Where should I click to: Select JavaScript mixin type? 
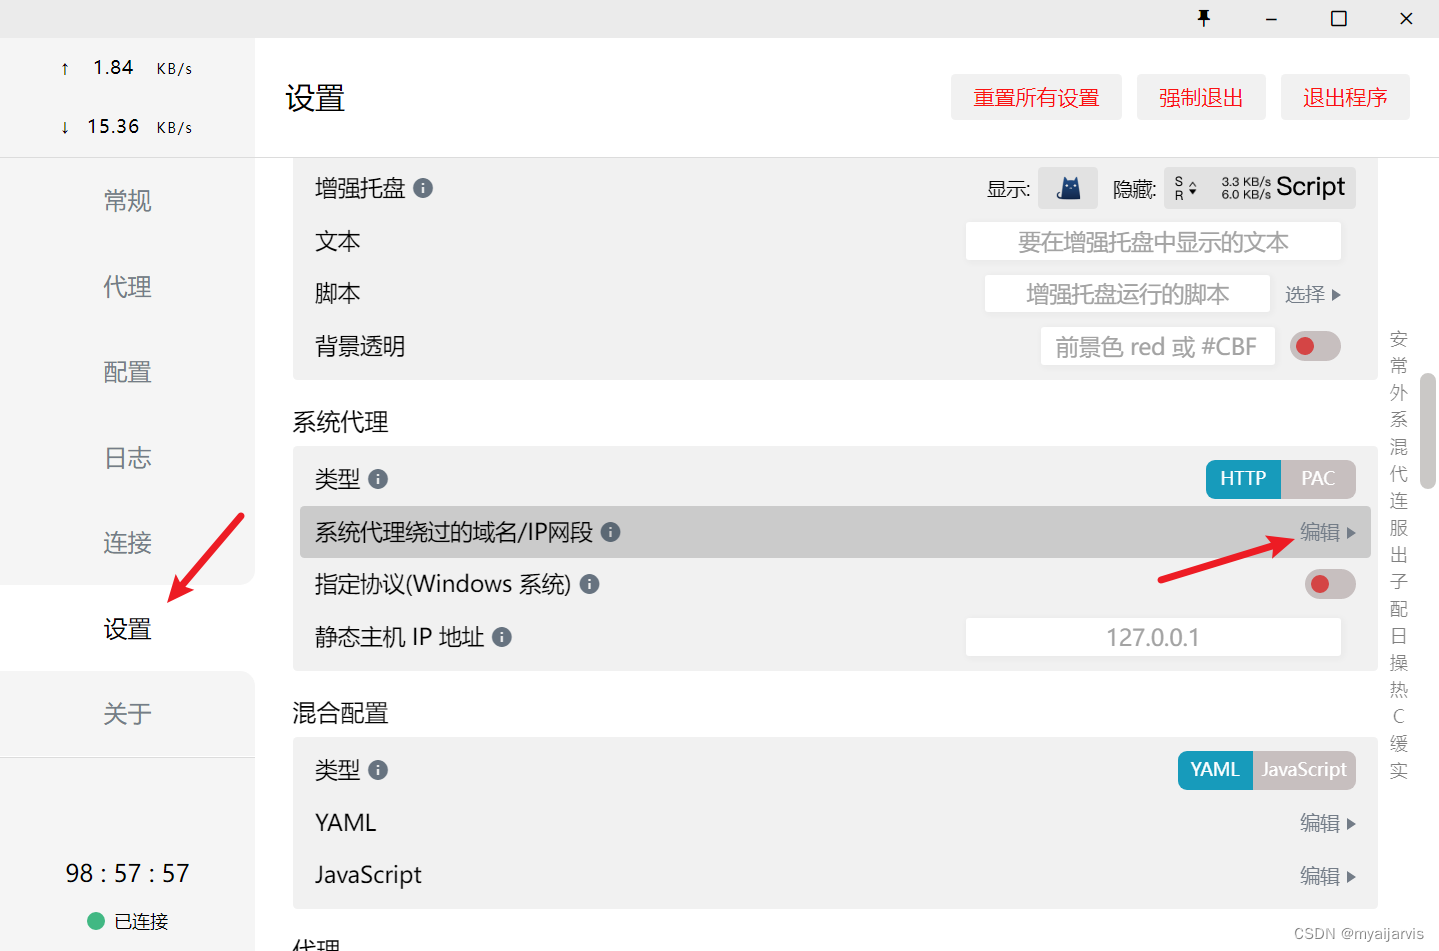pyautogui.click(x=1304, y=770)
